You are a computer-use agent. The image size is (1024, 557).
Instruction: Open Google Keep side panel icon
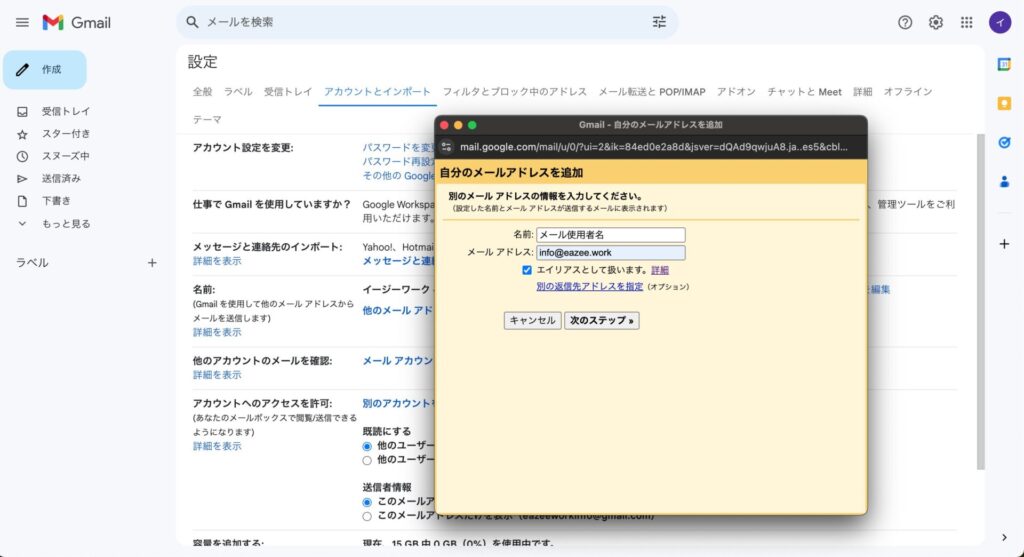click(1004, 103)
